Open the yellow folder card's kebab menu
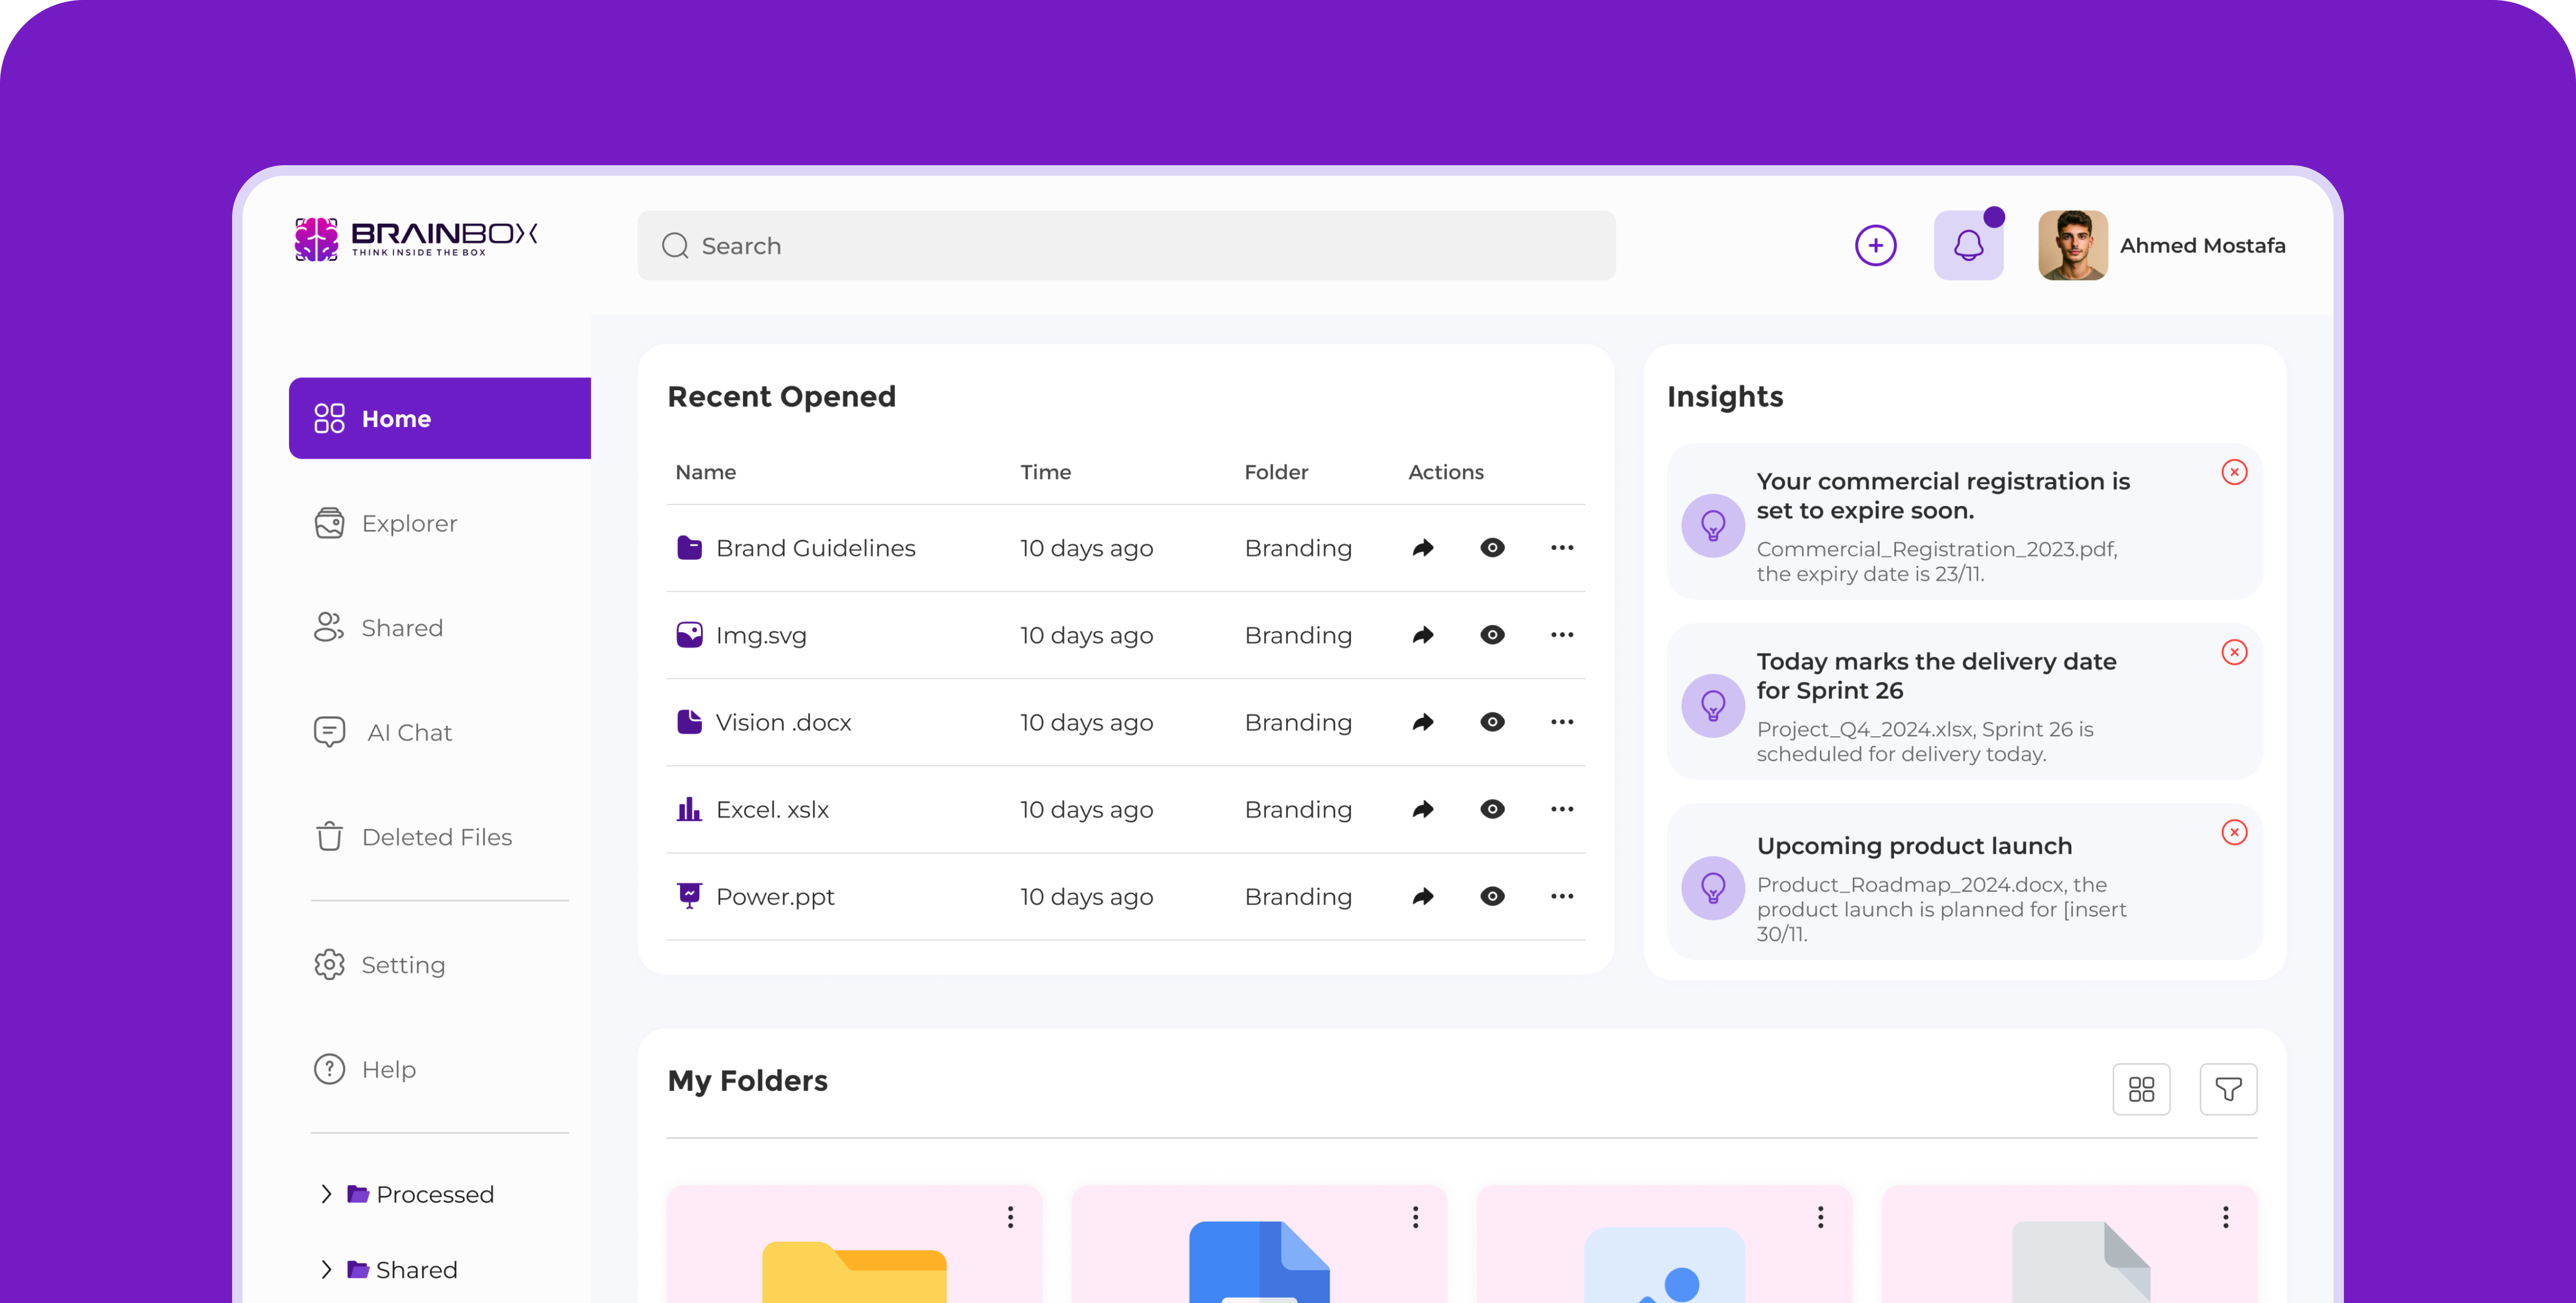Viewport: 2576px width, 1303px height. click(1010, 1216)
